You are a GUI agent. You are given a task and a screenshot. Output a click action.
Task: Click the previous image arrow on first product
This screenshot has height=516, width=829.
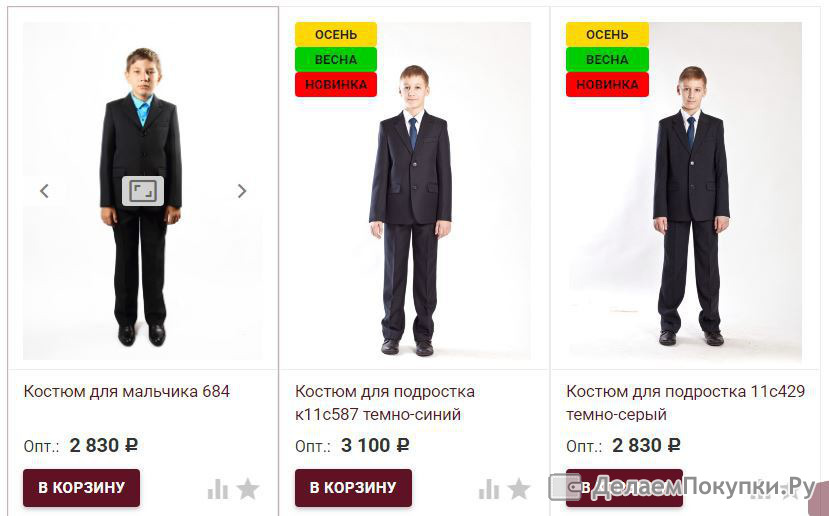(x=44, y=191)
